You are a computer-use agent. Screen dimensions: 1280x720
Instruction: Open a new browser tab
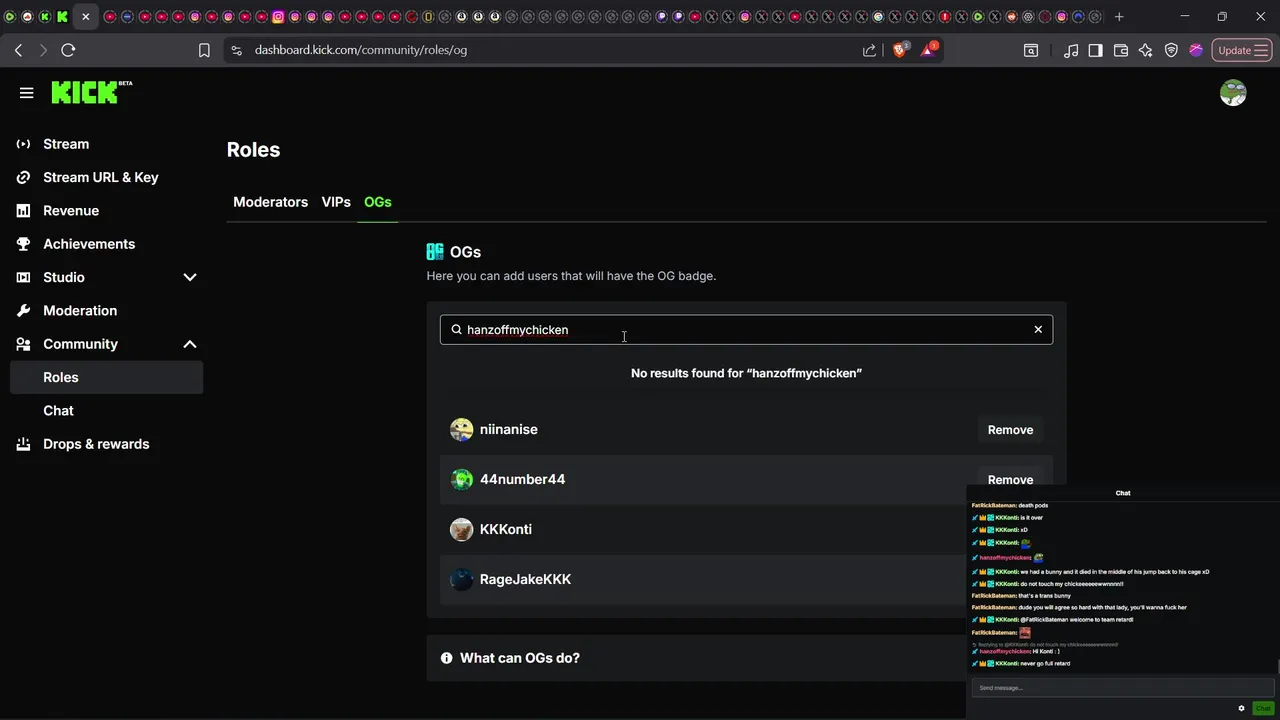(x=1119, y=17)
